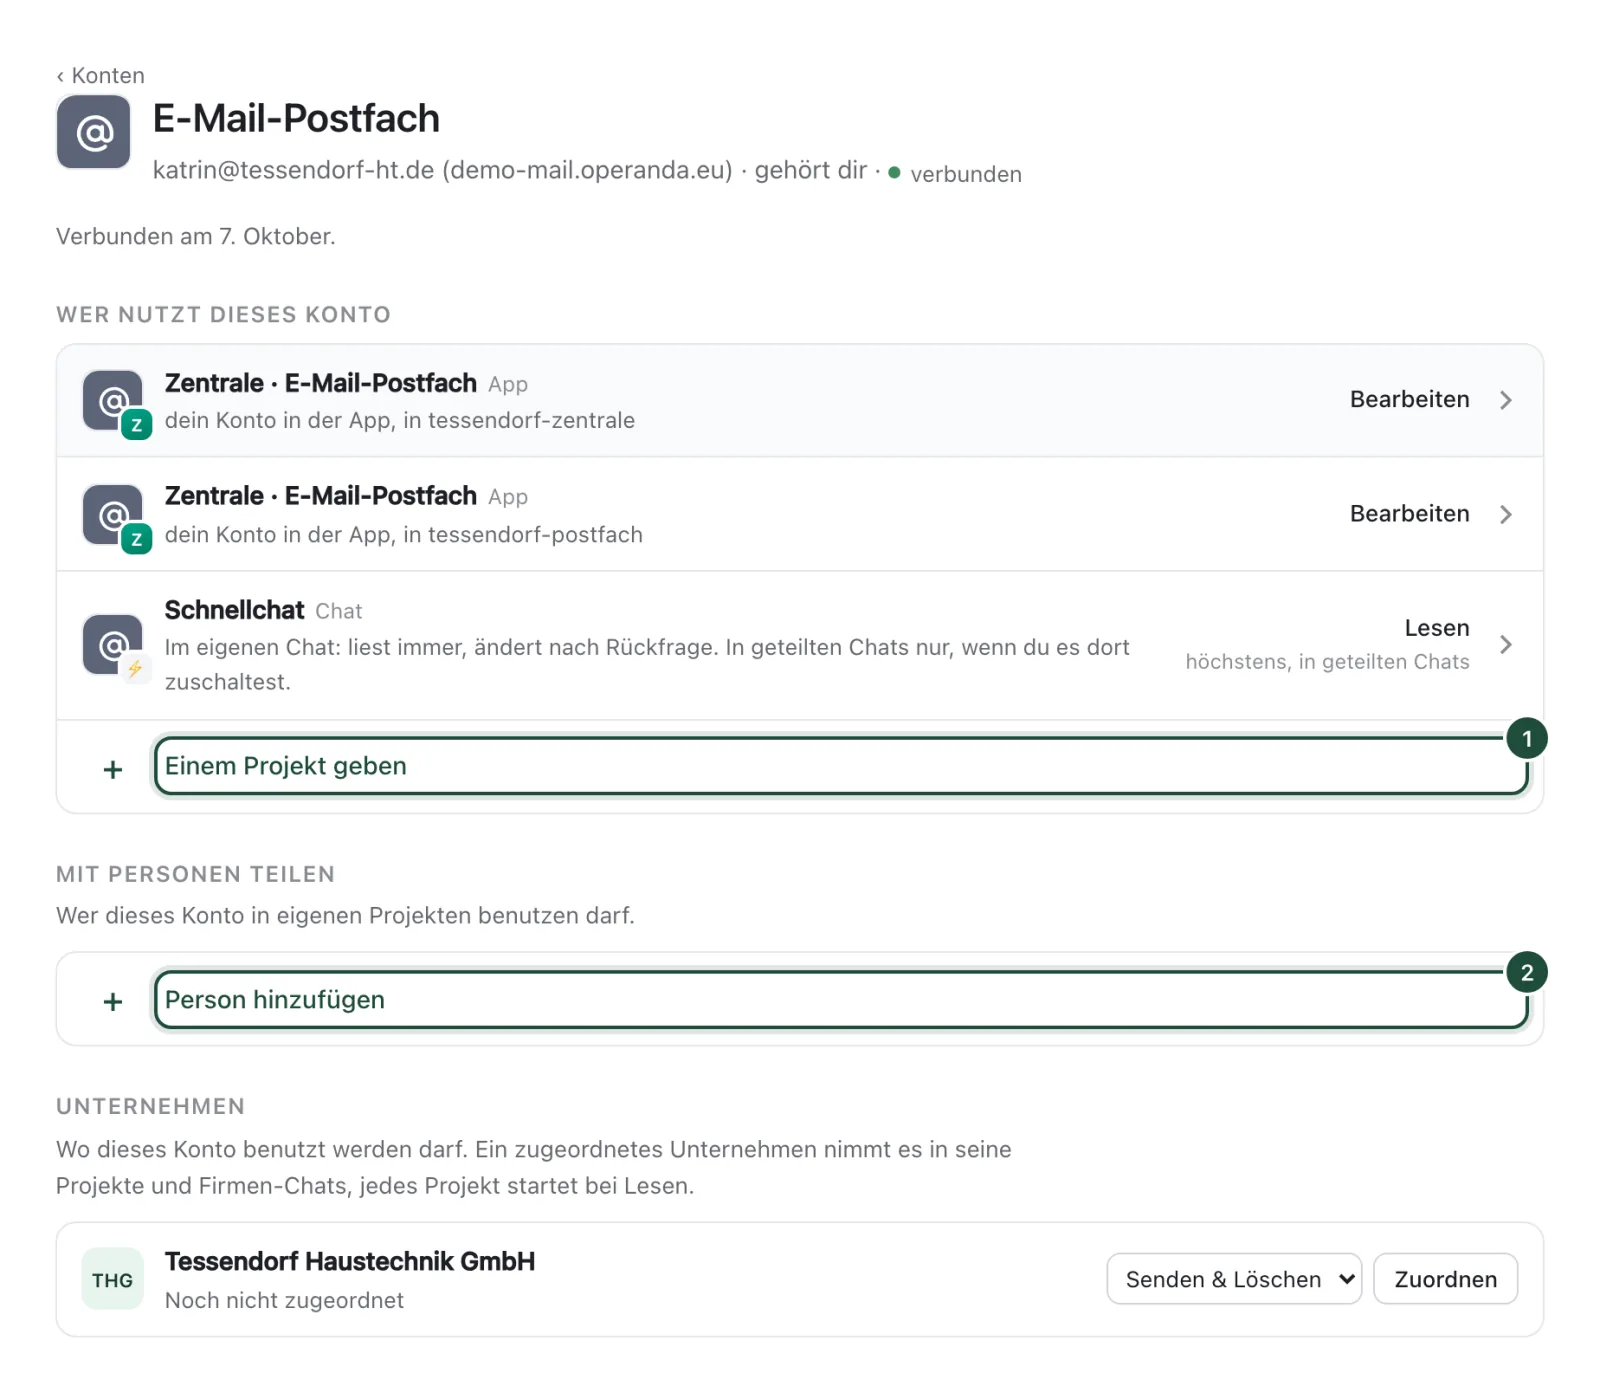
Task: Click the text Verbunden am 7. Oktober.
Action: (196, 236)
